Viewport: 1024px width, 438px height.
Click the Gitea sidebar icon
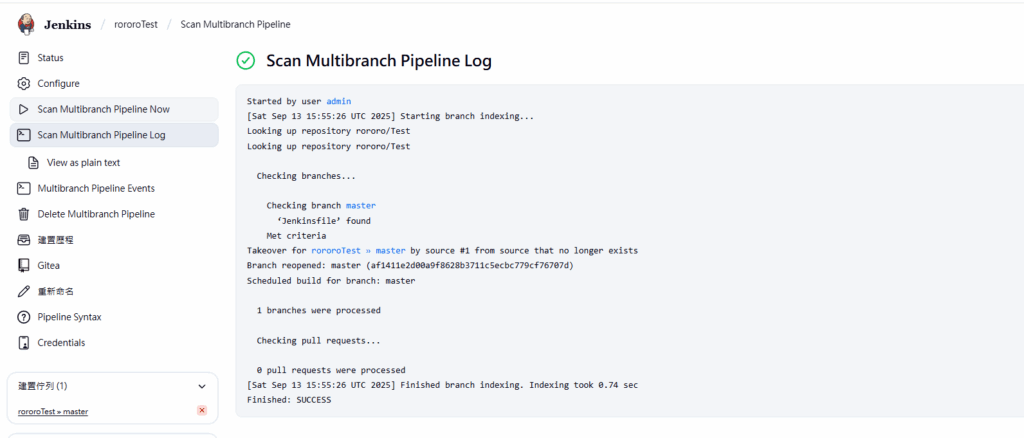click(x=24, y=266)
